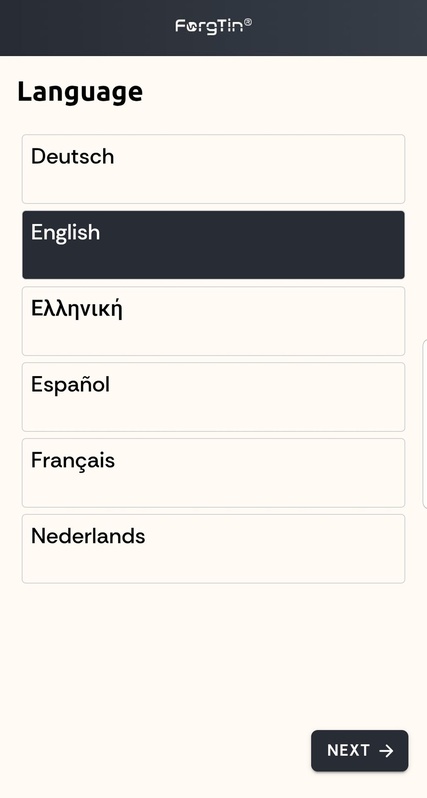The width and height of the screenshot is (427, 798).
Task: Pick Español from the language list
Action: coord(213,397)
